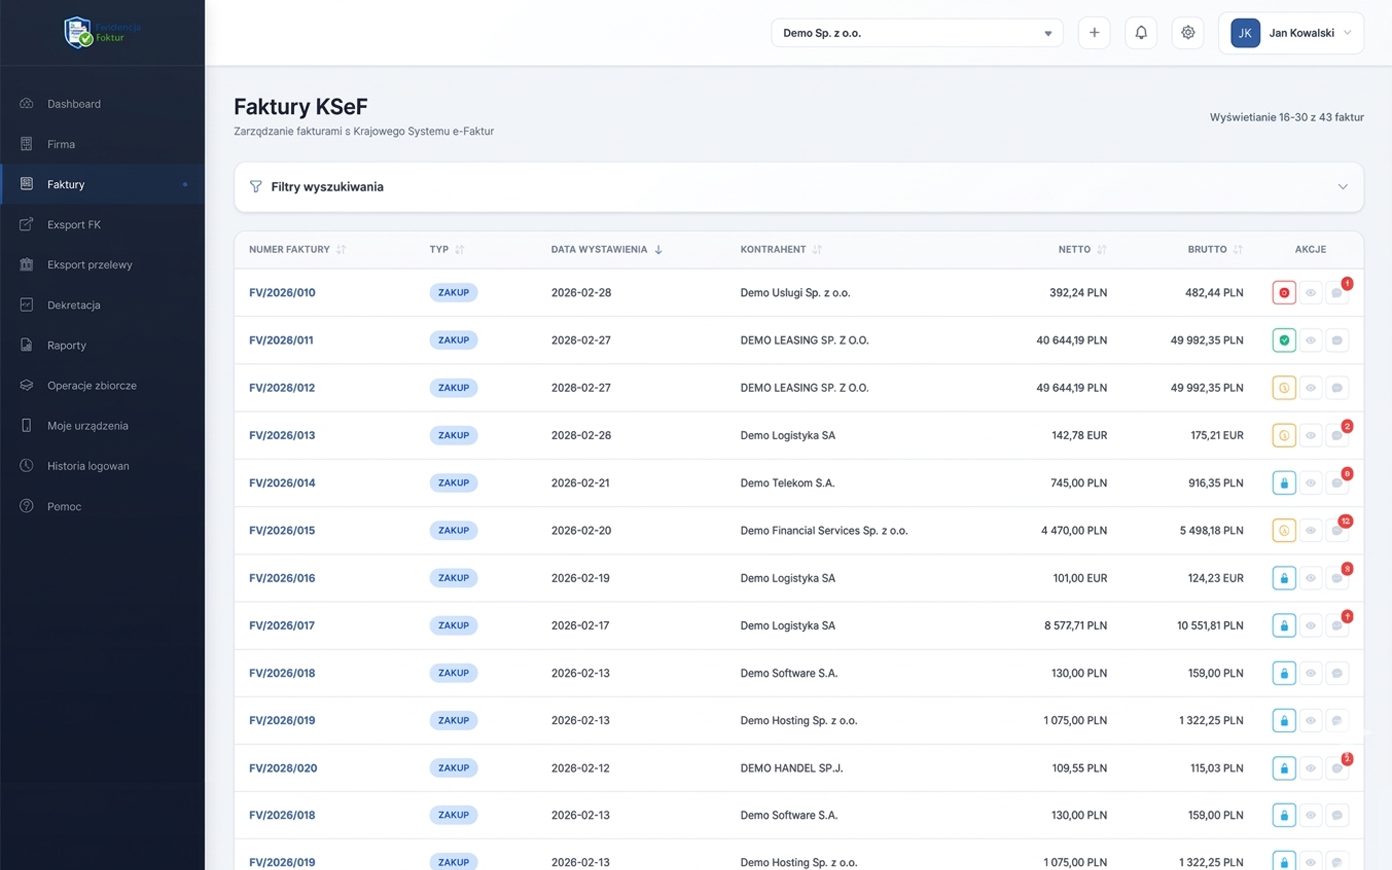
Task: Click the blue lock icon on FV/2026/014
Action: tap(1284, 483)
